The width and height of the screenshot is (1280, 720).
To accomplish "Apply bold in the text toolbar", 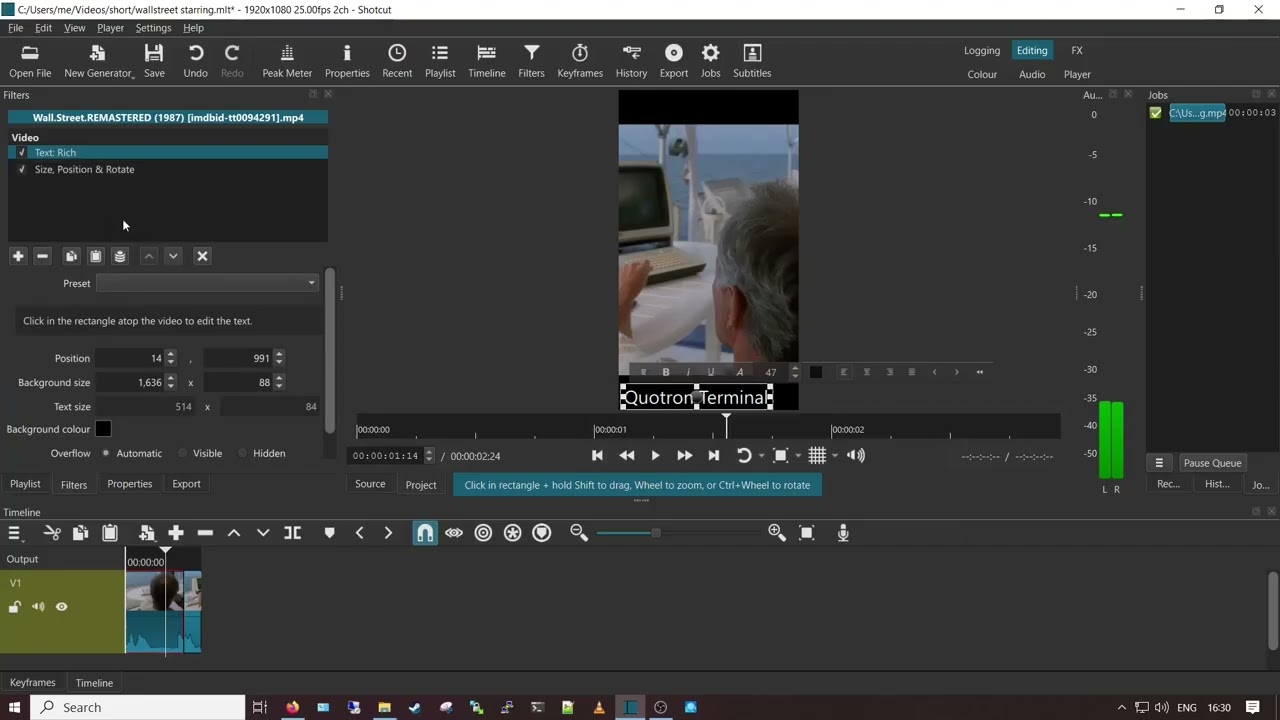I will tap(666, 372).
